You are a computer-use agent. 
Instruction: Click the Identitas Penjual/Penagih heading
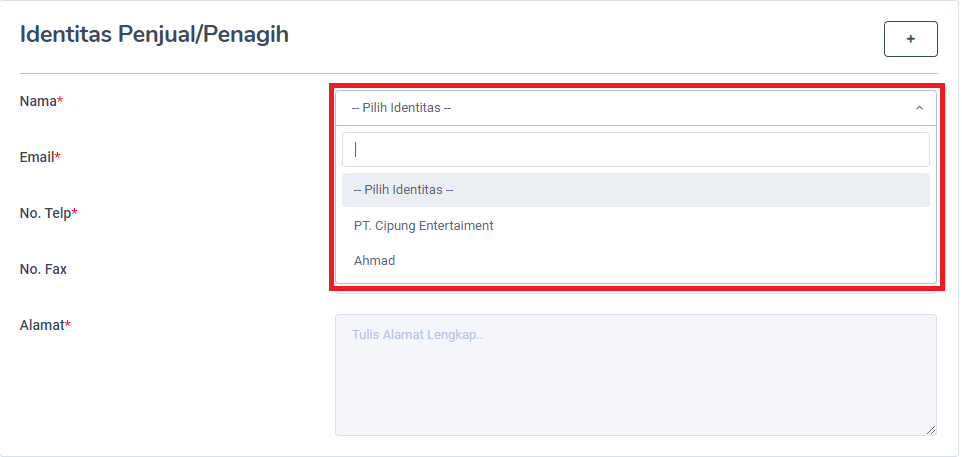point(154,35)
